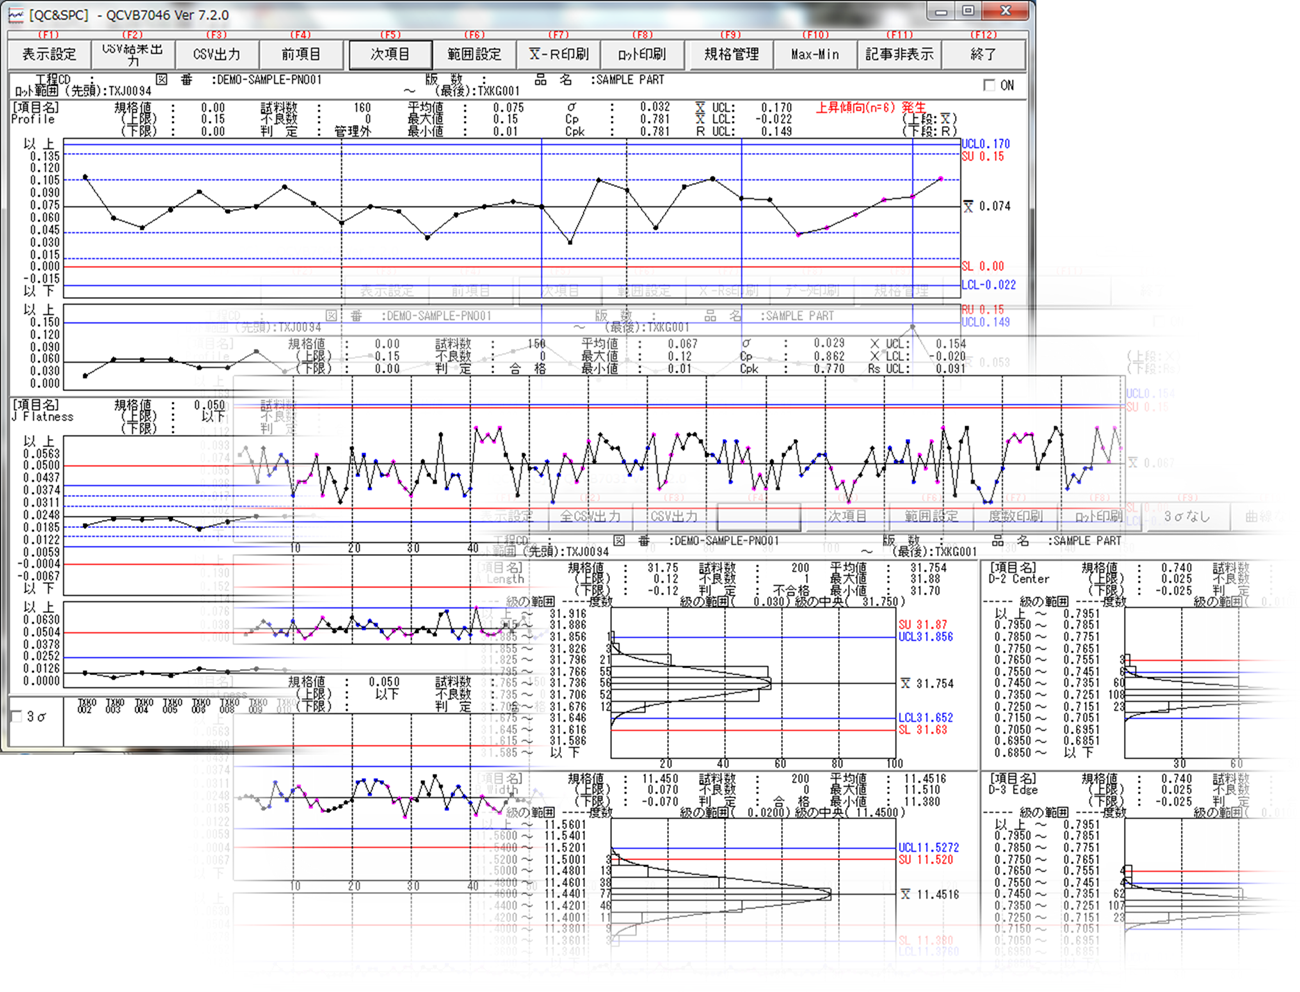Open 範囲設定 (F6) in the main window
The width and height of the screenshot is (1300, 992).
tap(474, 55)
